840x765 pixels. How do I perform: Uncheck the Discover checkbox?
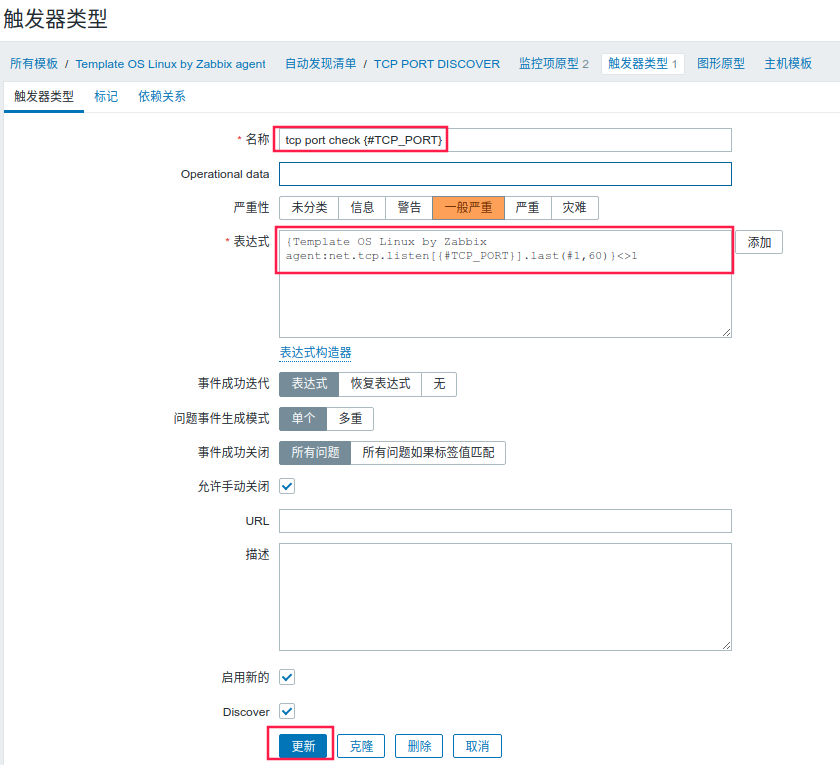click(x=288, y=712)
